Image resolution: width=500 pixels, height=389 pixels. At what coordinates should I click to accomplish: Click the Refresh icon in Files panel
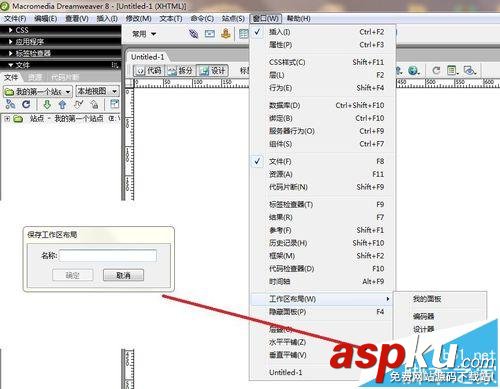[26, 105]
